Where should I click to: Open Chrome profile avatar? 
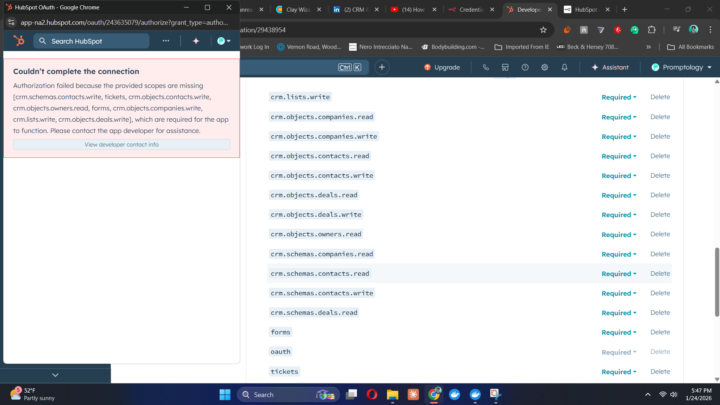tap(693, 29)
